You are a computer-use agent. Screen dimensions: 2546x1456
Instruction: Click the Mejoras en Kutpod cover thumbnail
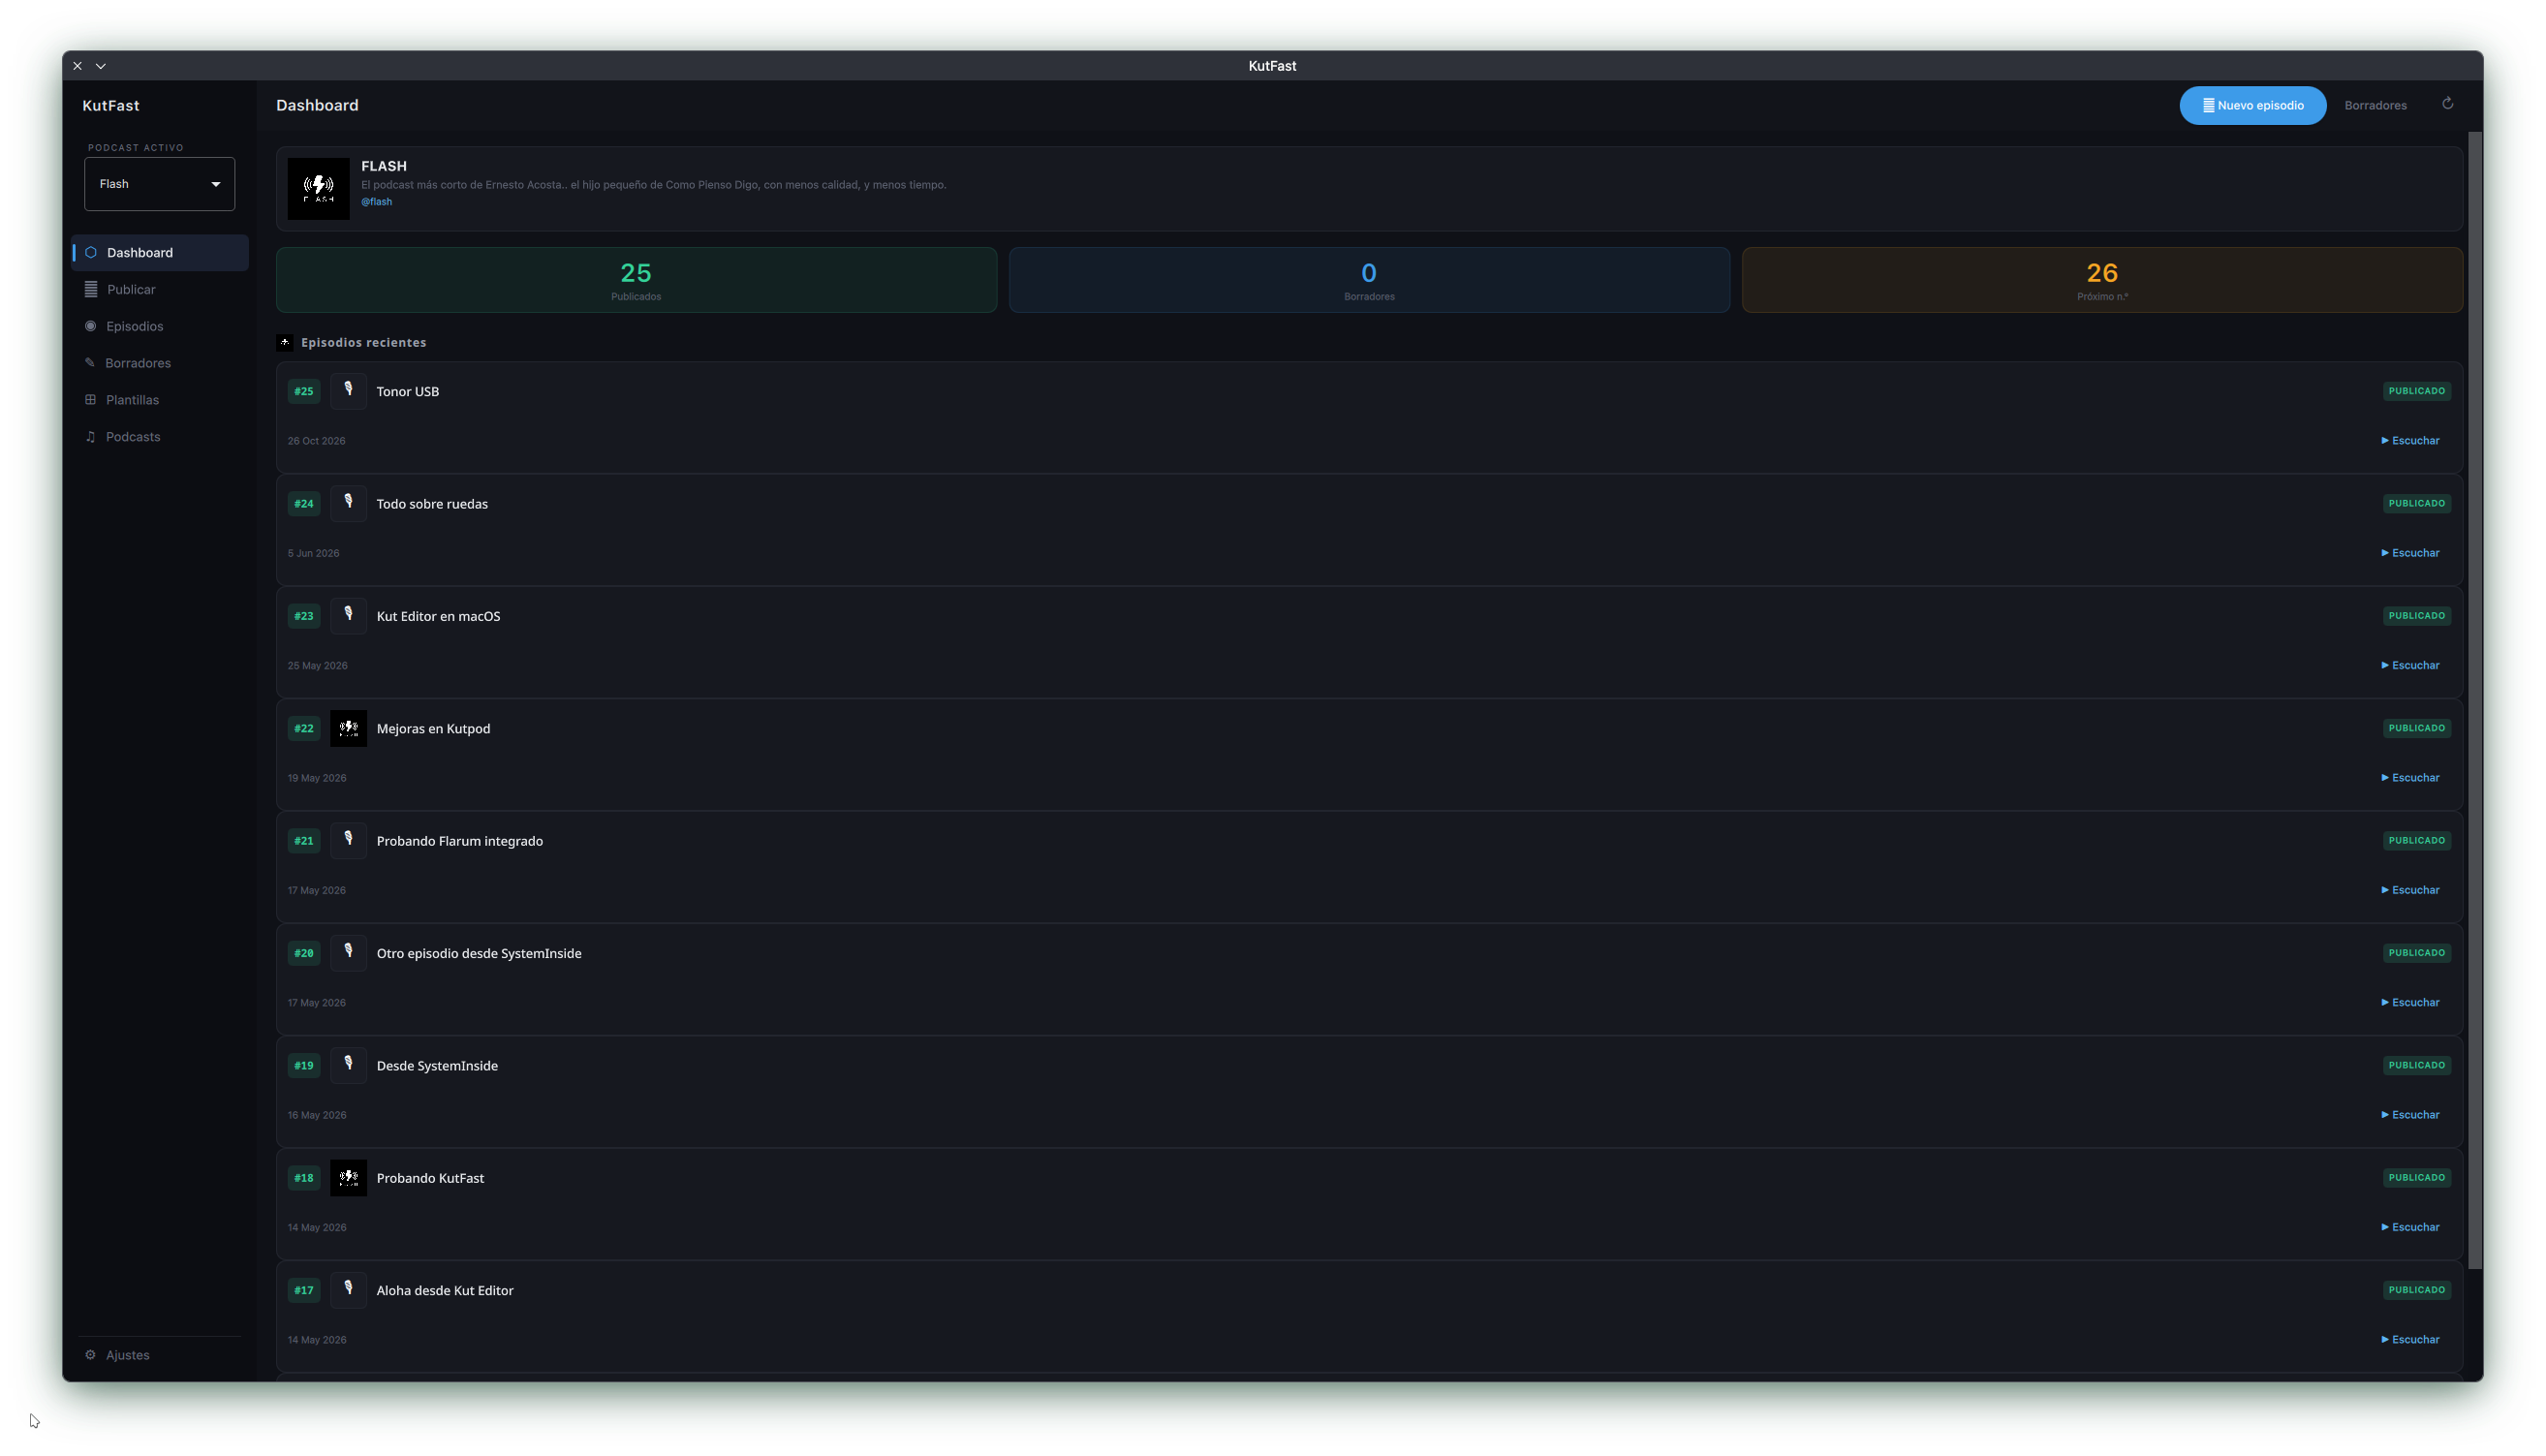click(348, 729)
